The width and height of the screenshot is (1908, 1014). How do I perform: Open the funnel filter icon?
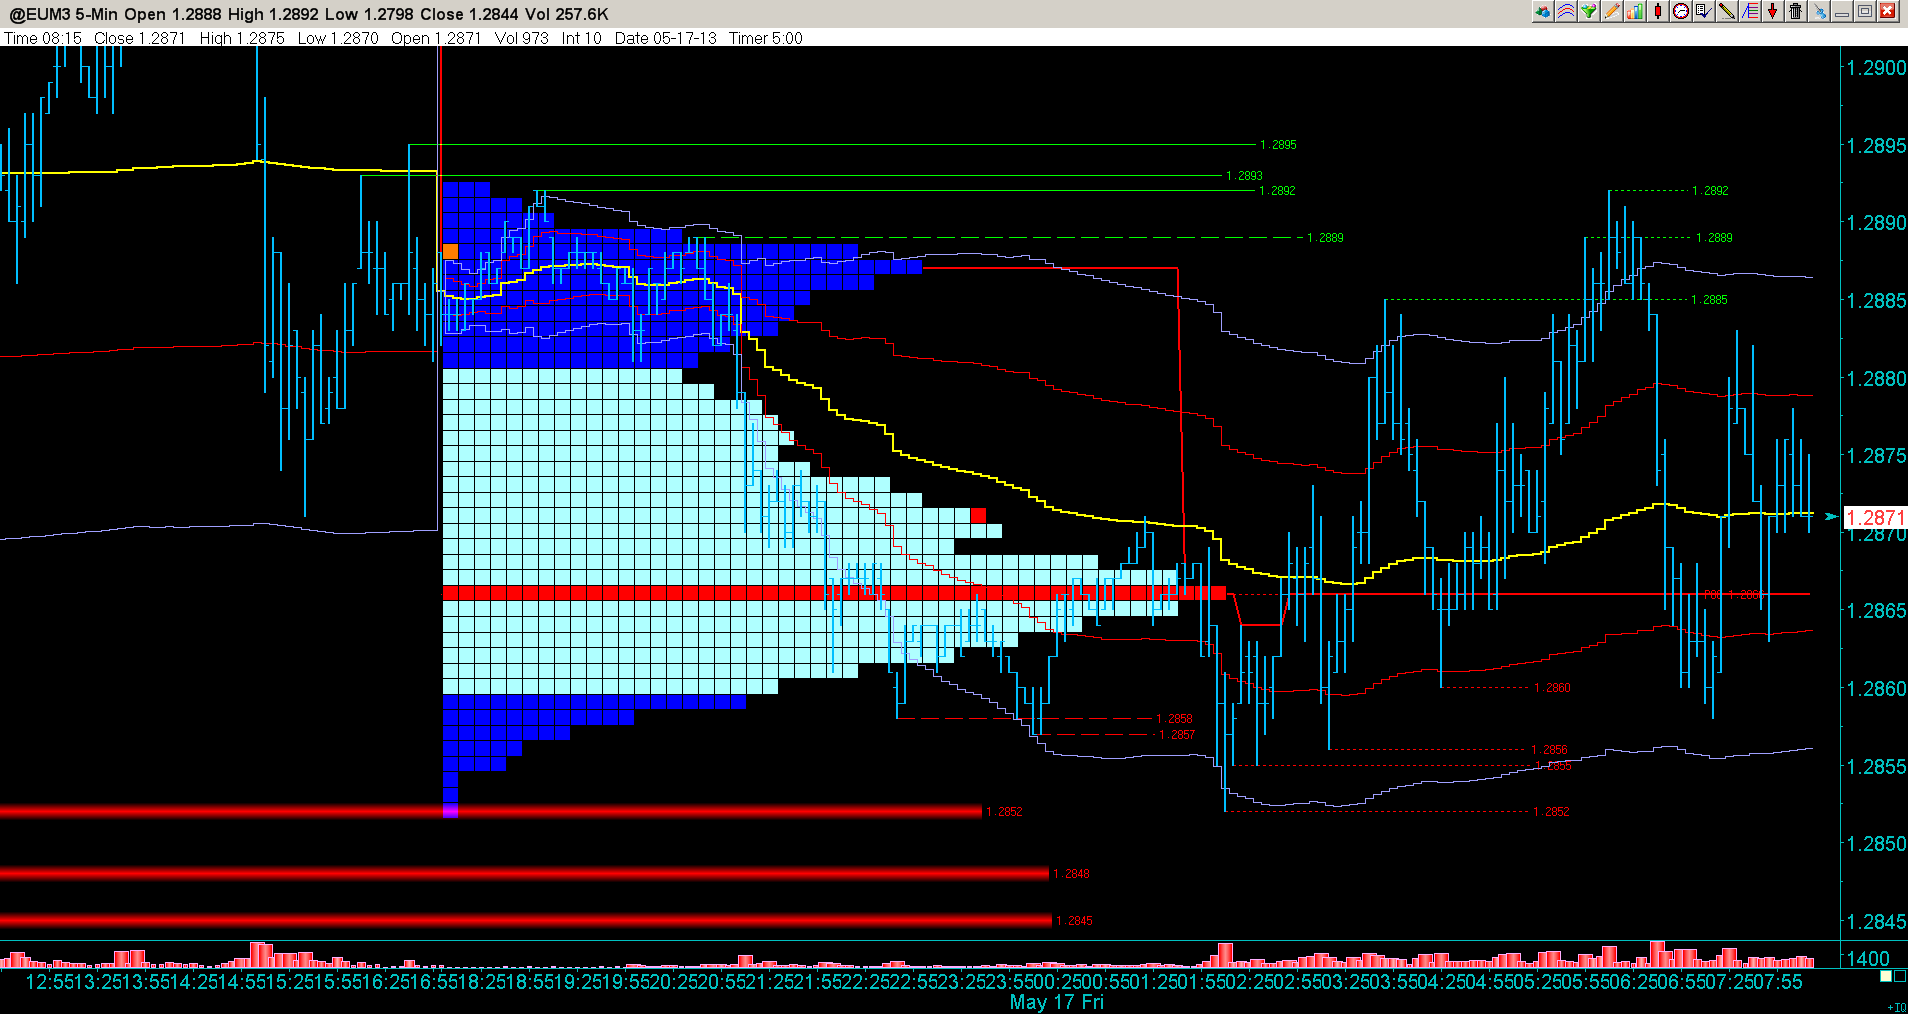click(x=1589, y=11)
